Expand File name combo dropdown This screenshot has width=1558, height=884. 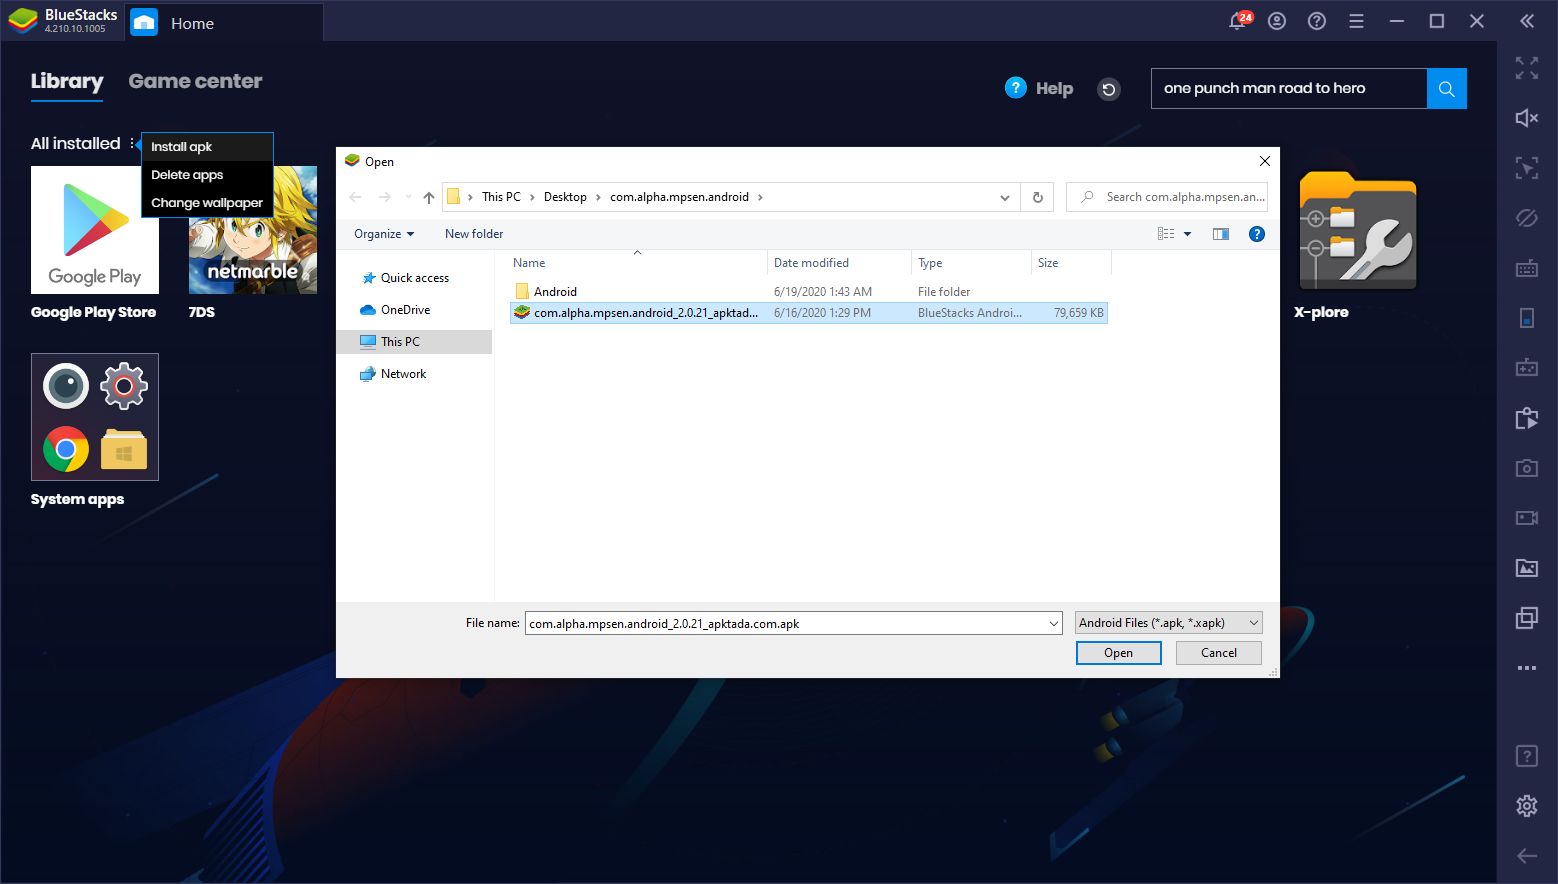pyautogui.click(x=1053, y=623)
